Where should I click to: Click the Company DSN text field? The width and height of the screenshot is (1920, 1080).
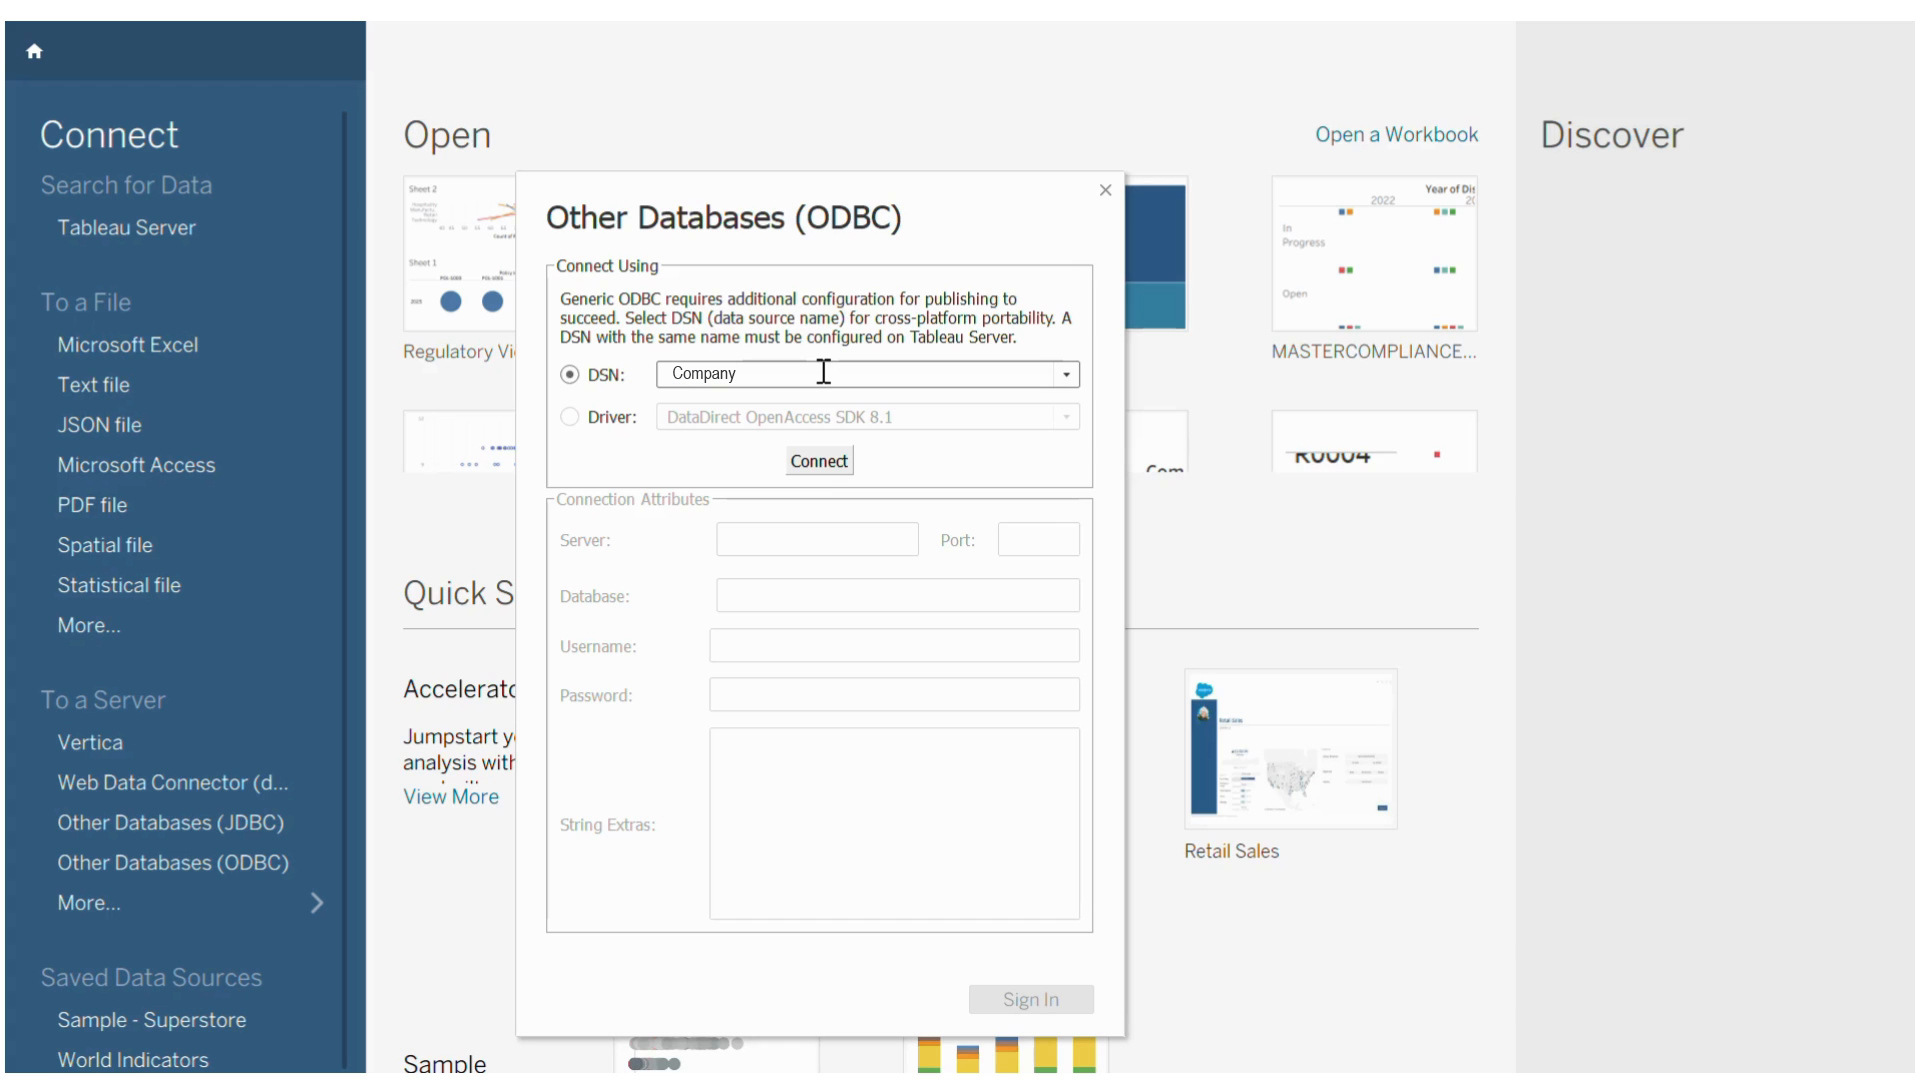[855, 374]
